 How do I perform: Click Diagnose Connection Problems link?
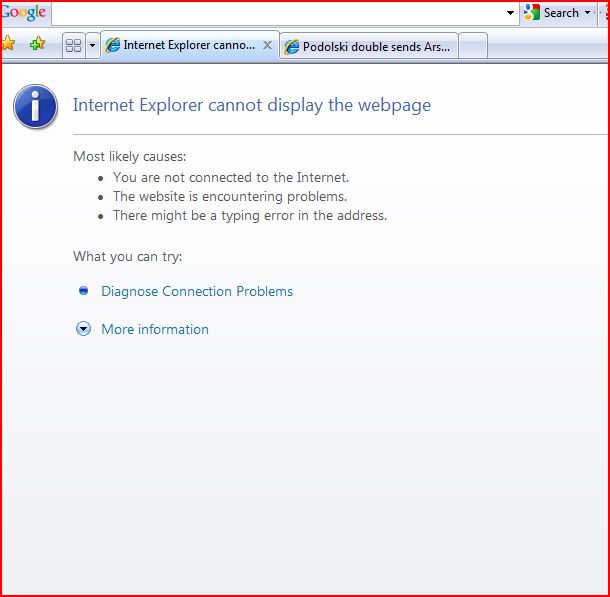[197, 291]
